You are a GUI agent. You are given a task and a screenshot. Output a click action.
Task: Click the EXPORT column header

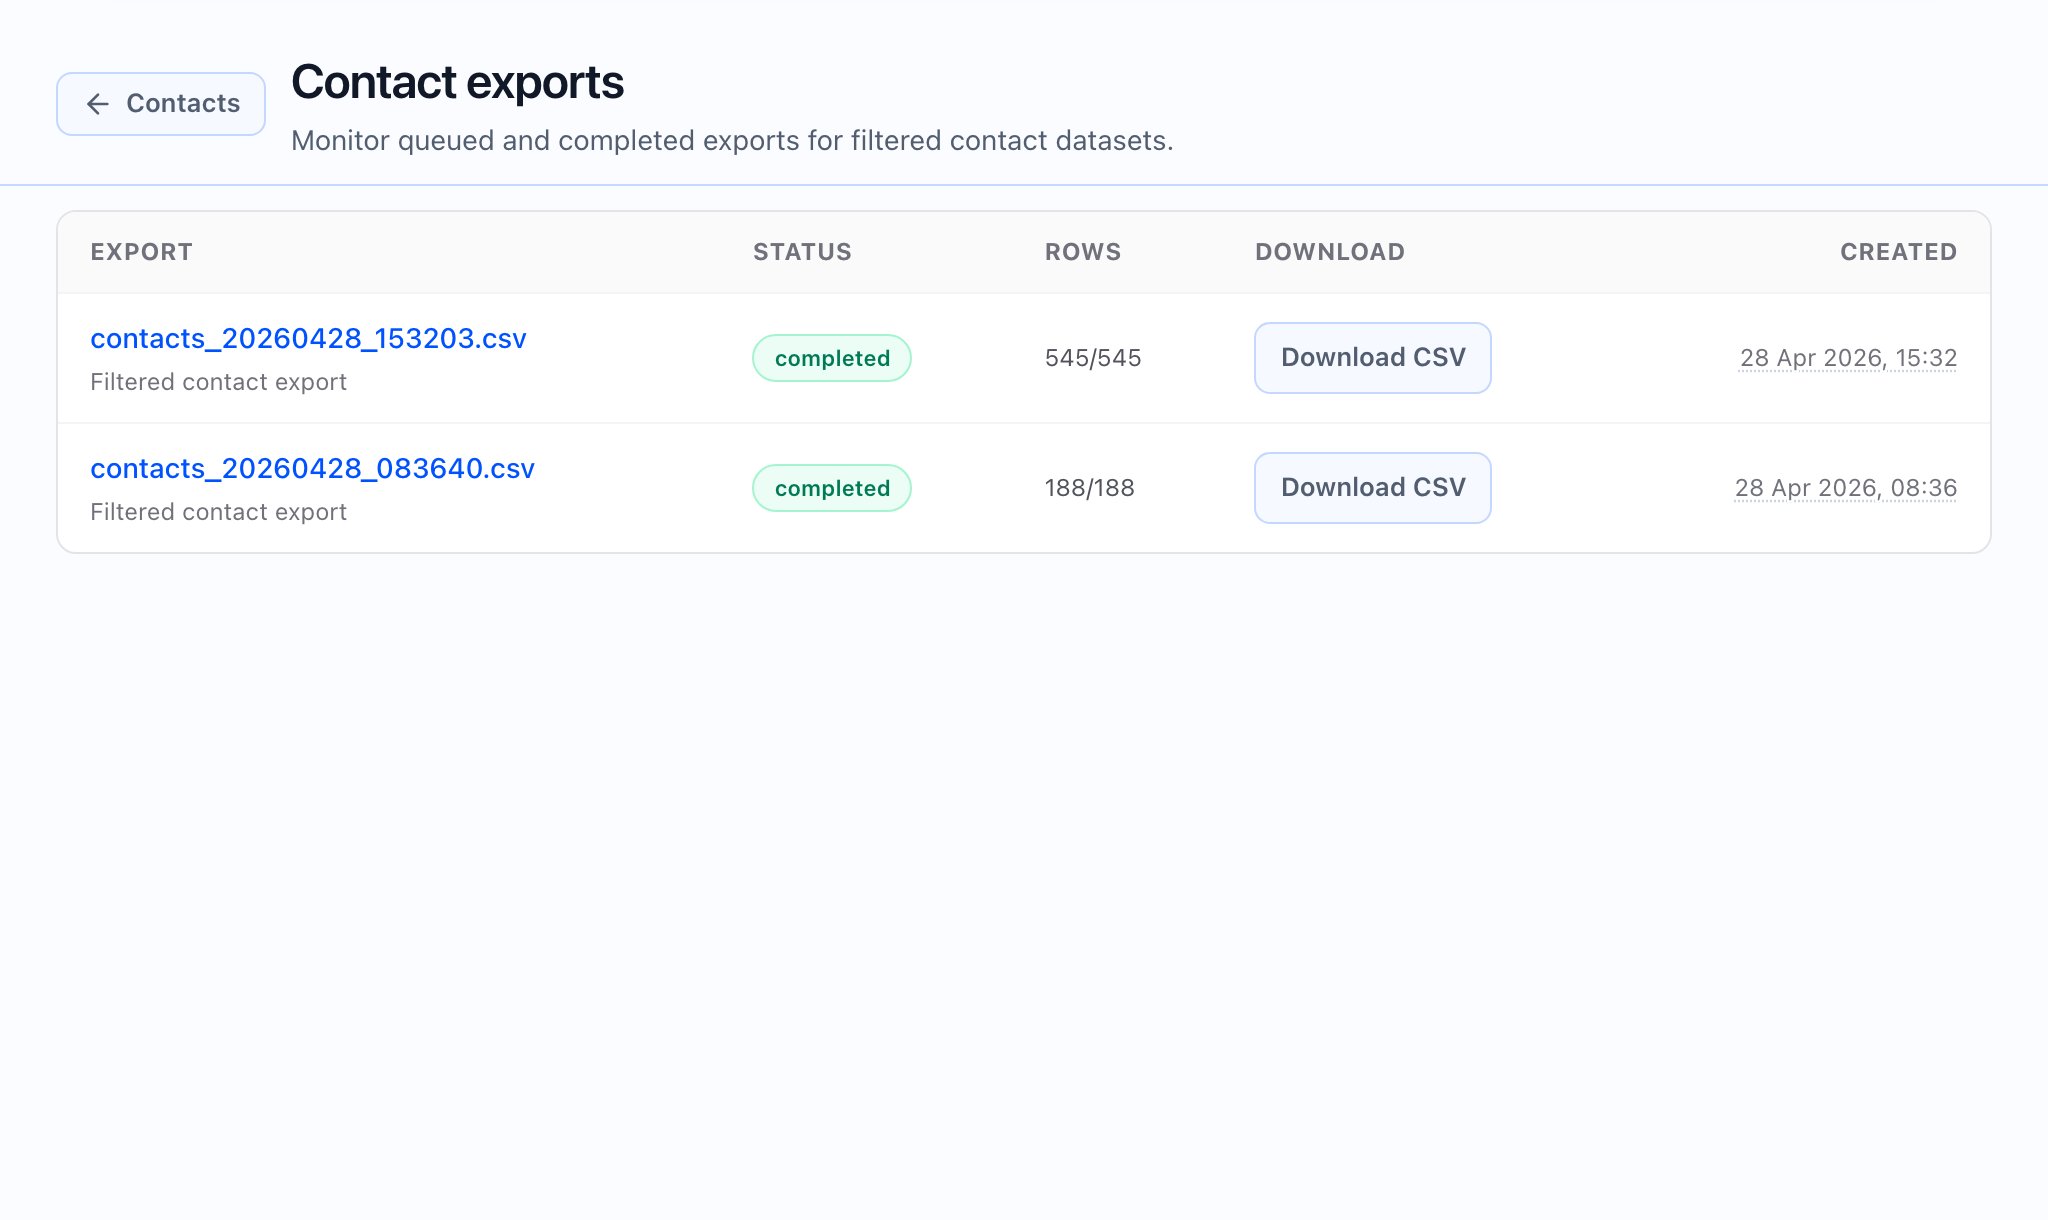coord(142,252)
